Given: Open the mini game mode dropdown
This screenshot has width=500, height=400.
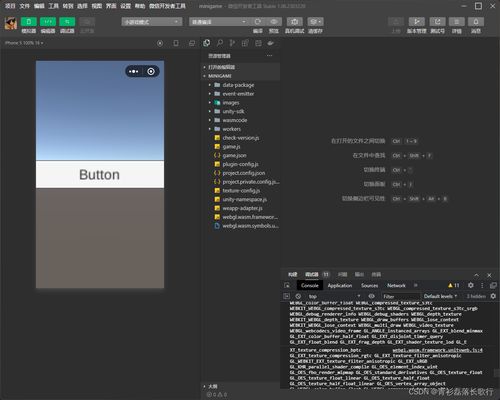Looking at the screenshot, I should coord(152,22).
